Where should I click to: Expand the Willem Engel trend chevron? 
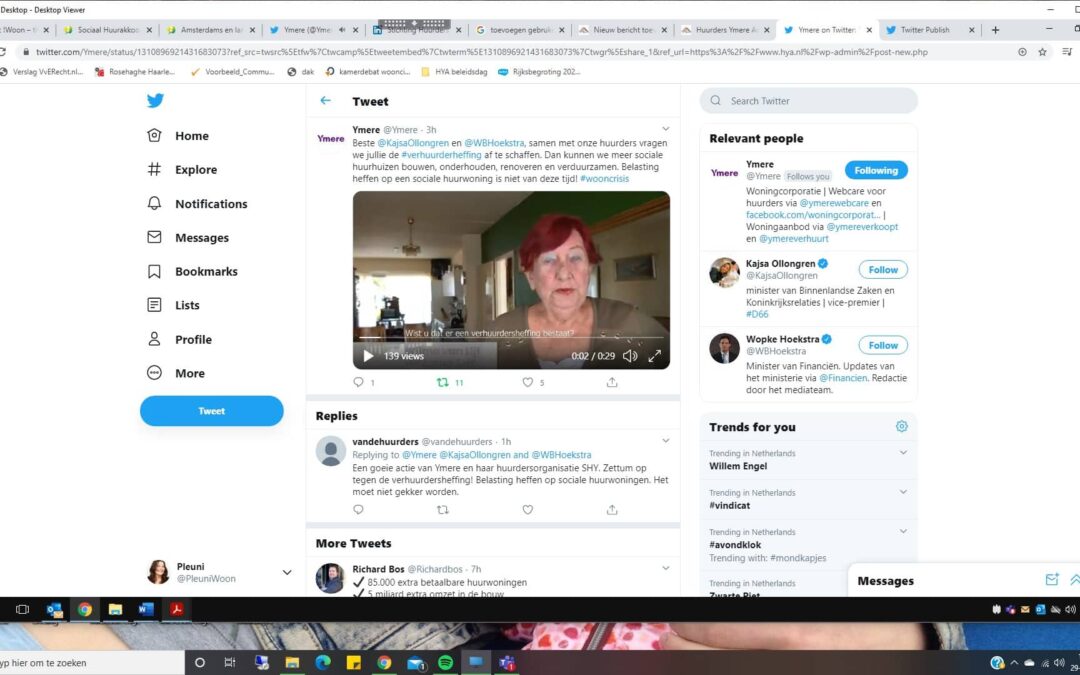point(903,453)
